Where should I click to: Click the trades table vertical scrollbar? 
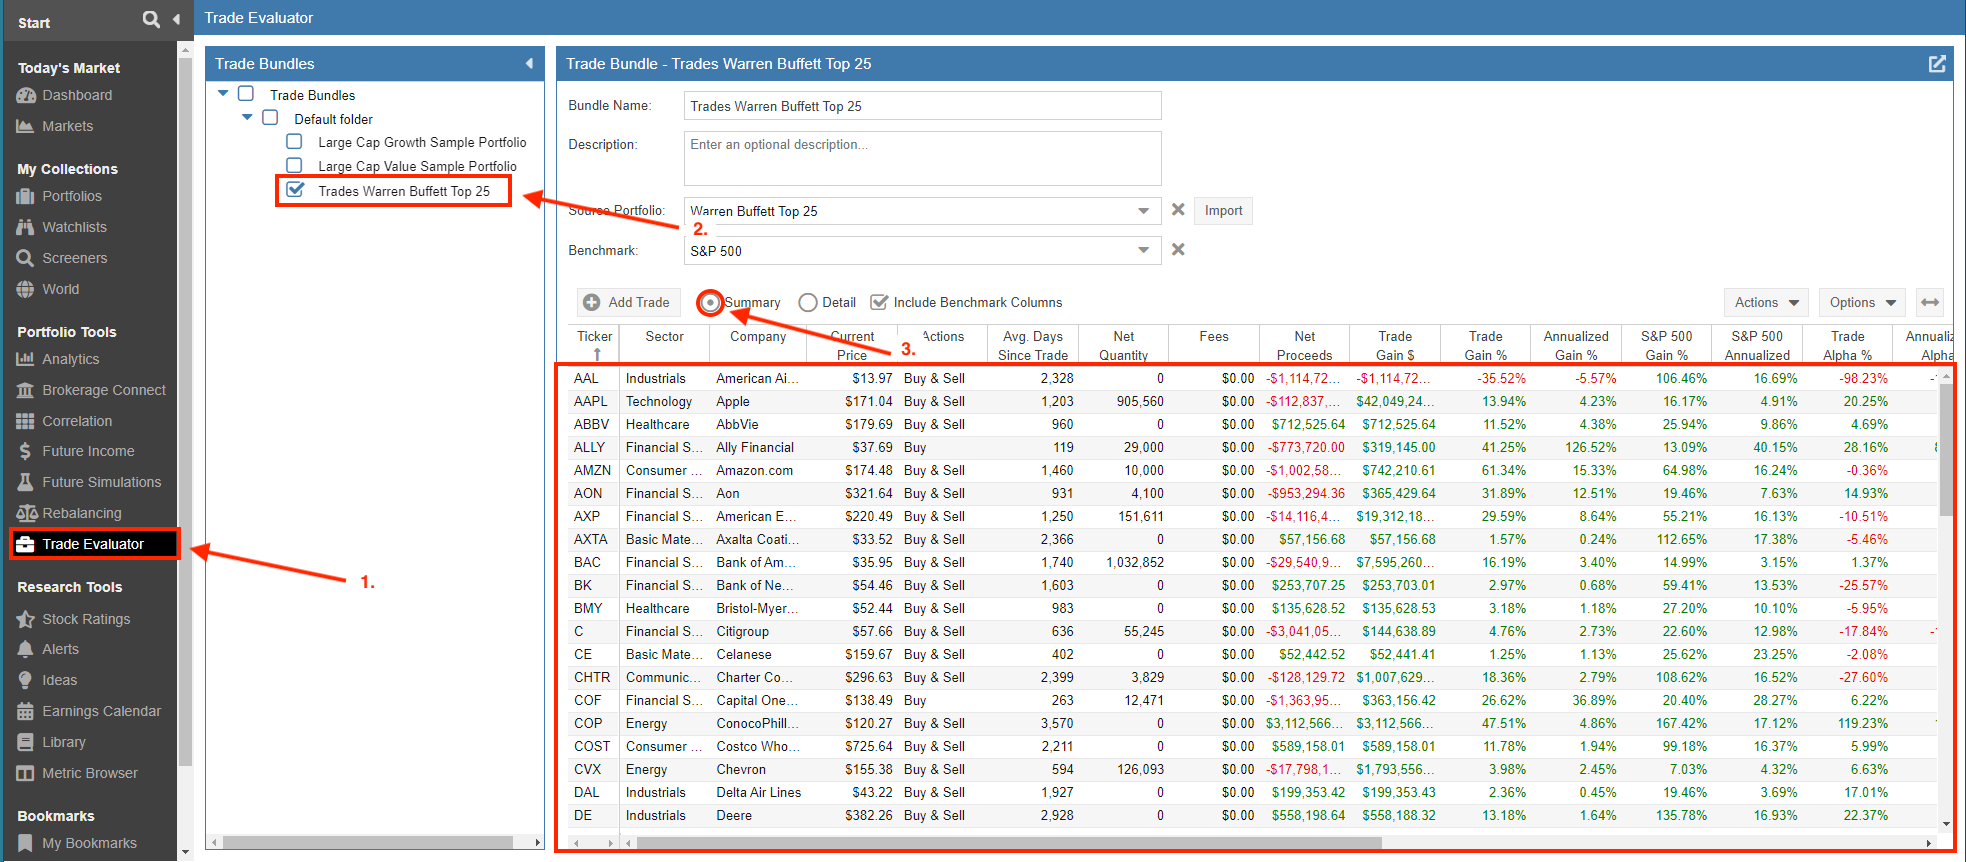pyautogui.click(x=1946, y=450)
